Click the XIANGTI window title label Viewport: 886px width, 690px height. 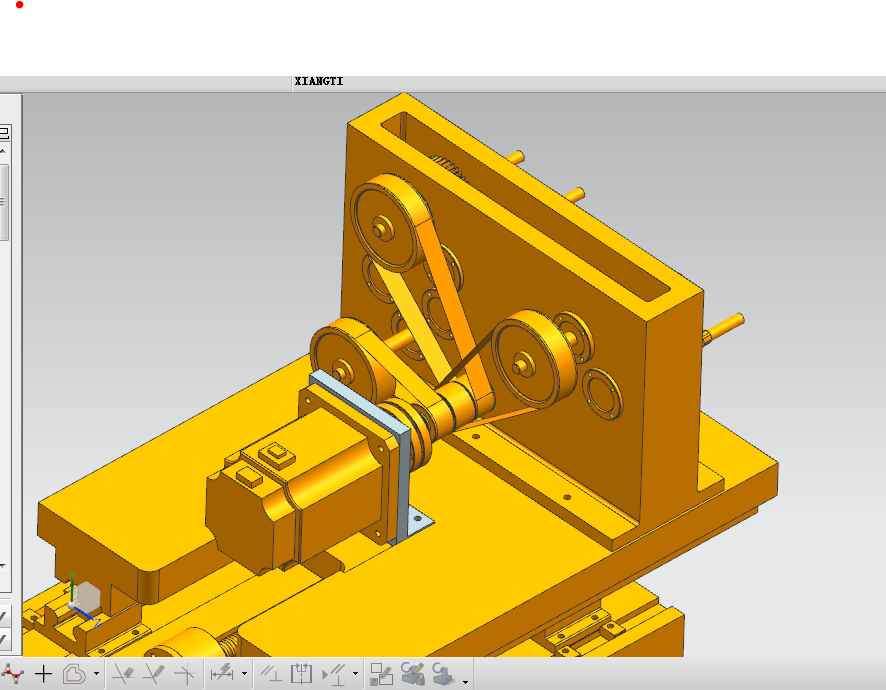coord(319,81)
